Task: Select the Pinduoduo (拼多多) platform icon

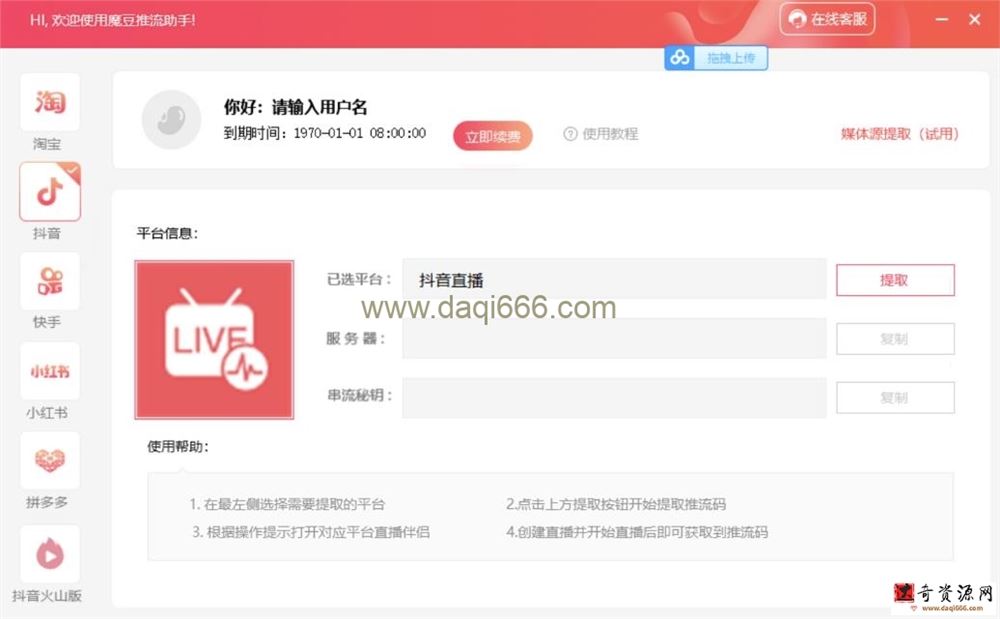Action: point(50,460)
